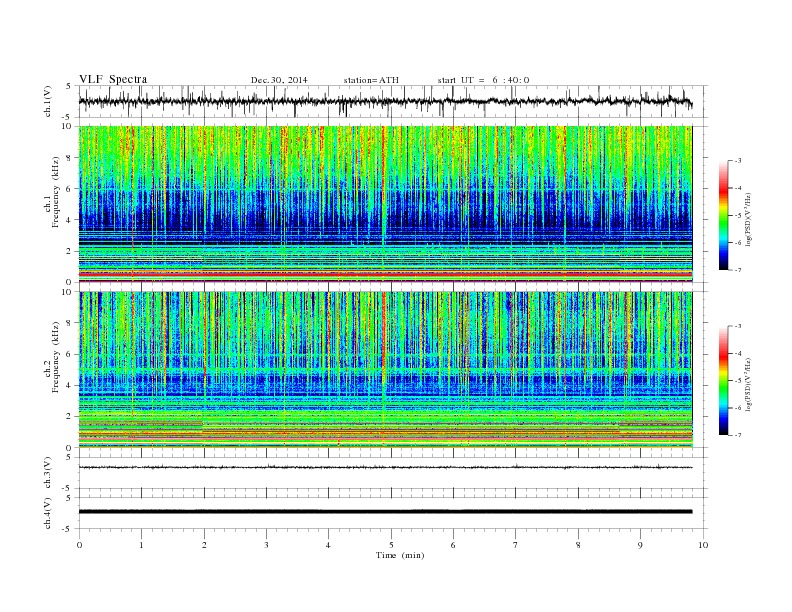Click the "Time (min)" x-axis label
The width and height of the screenshot is (792, 612).
[400, 555]
